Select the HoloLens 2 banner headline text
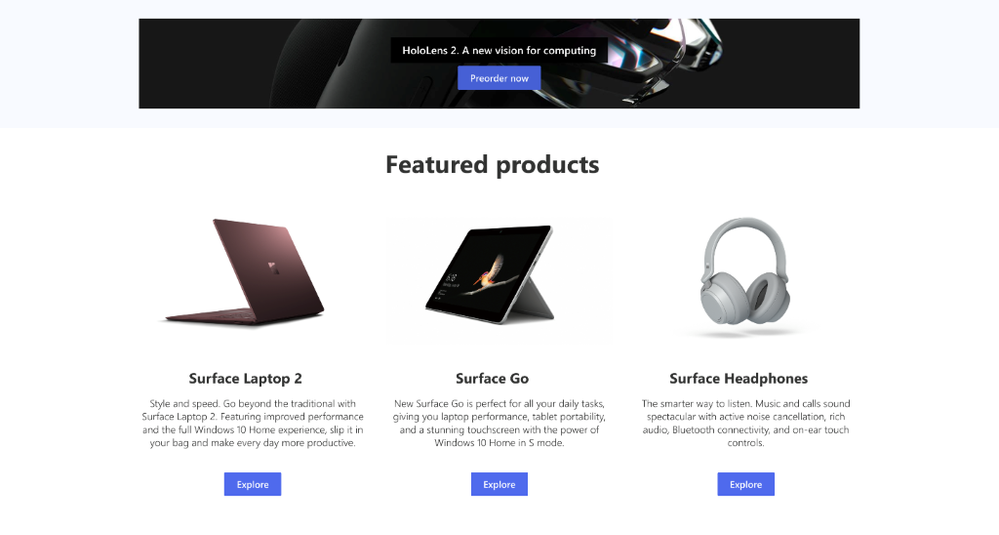 click(x=499, y=50)
